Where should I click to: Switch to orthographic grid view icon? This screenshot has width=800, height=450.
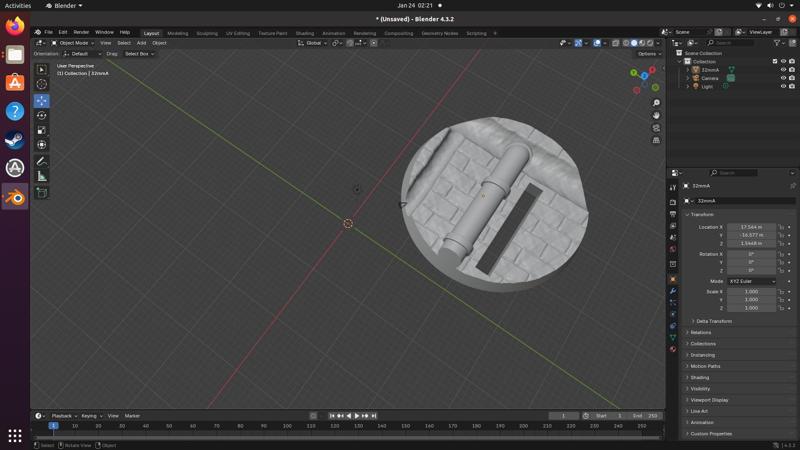coord(656,140)
